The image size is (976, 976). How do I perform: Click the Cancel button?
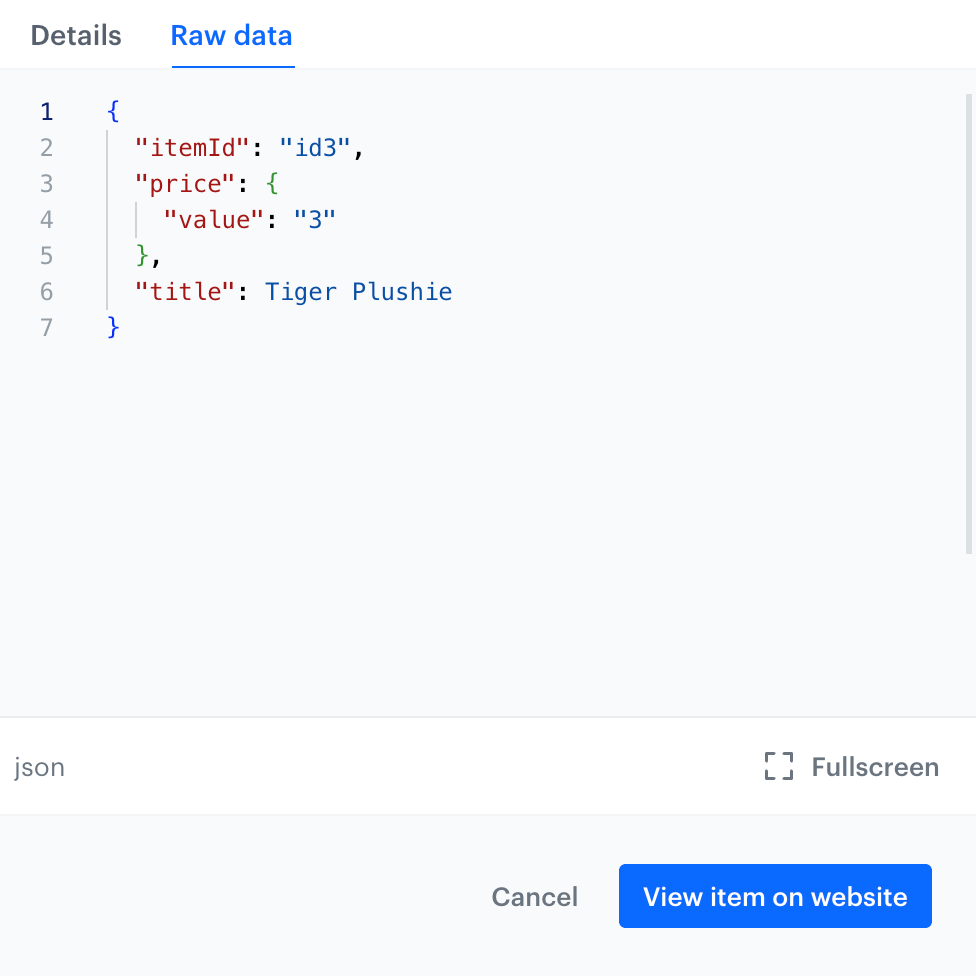point(534,896)
